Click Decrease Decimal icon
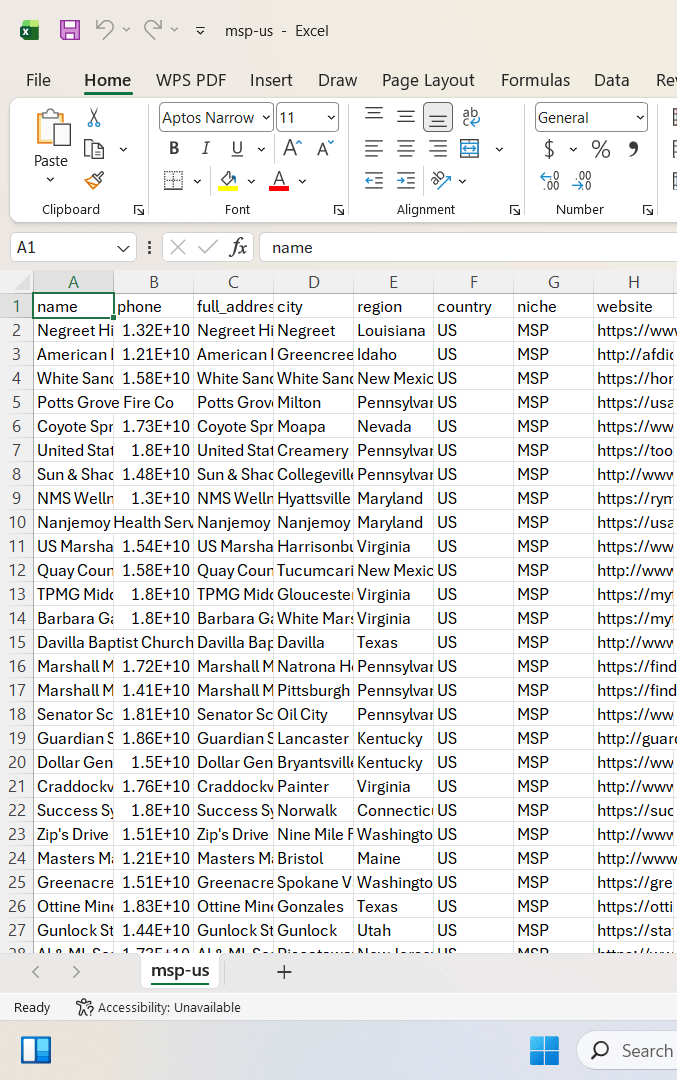This screenshot has height=1080, width=677. click(582, 180)
